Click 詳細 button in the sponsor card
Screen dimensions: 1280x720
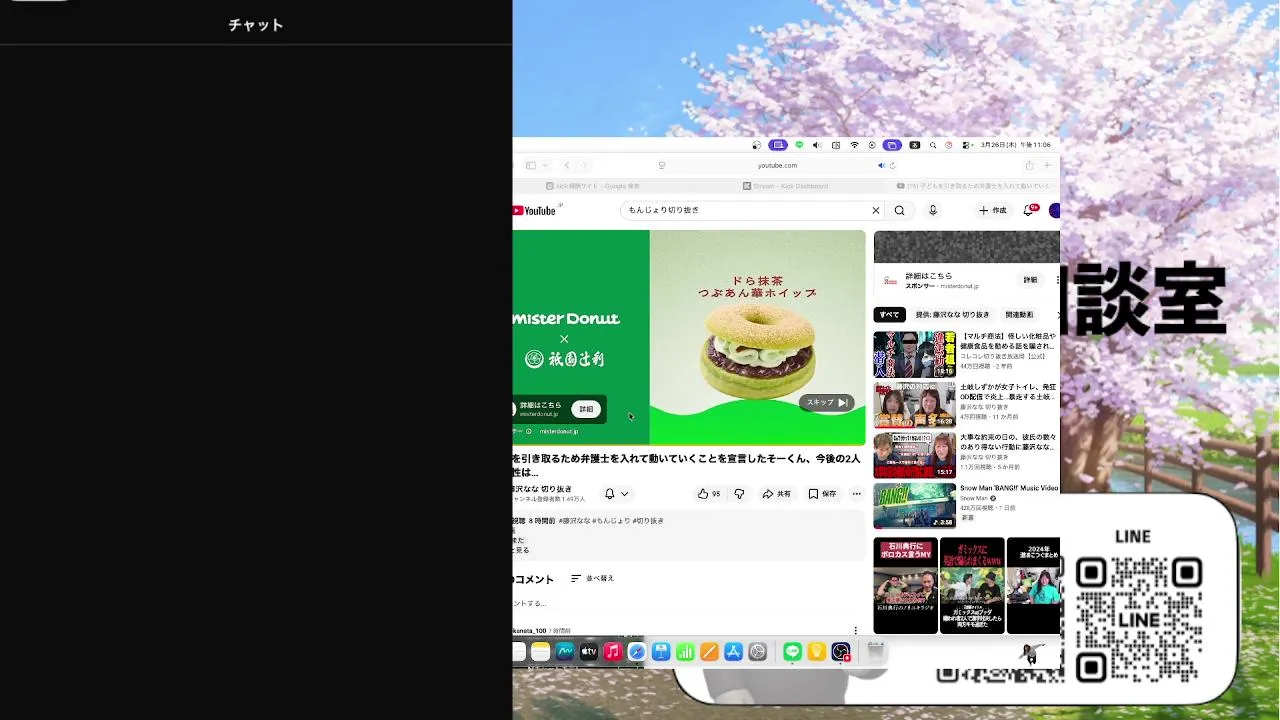1030,280
